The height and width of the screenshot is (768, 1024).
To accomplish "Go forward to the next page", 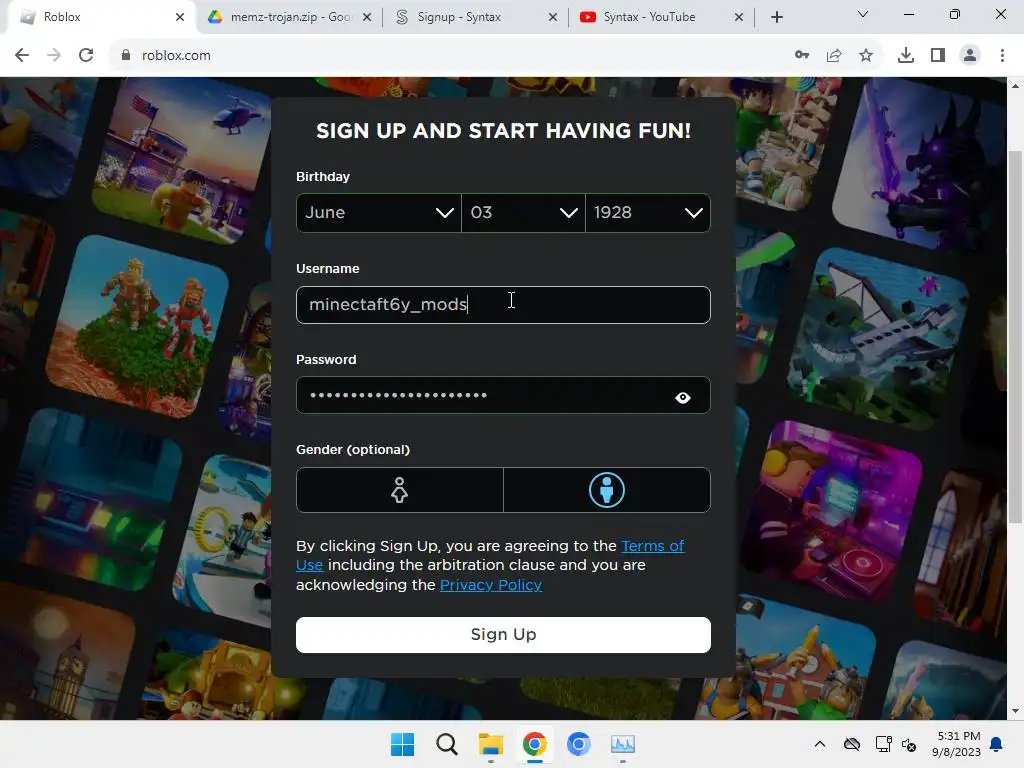I will tap(54, 56).
